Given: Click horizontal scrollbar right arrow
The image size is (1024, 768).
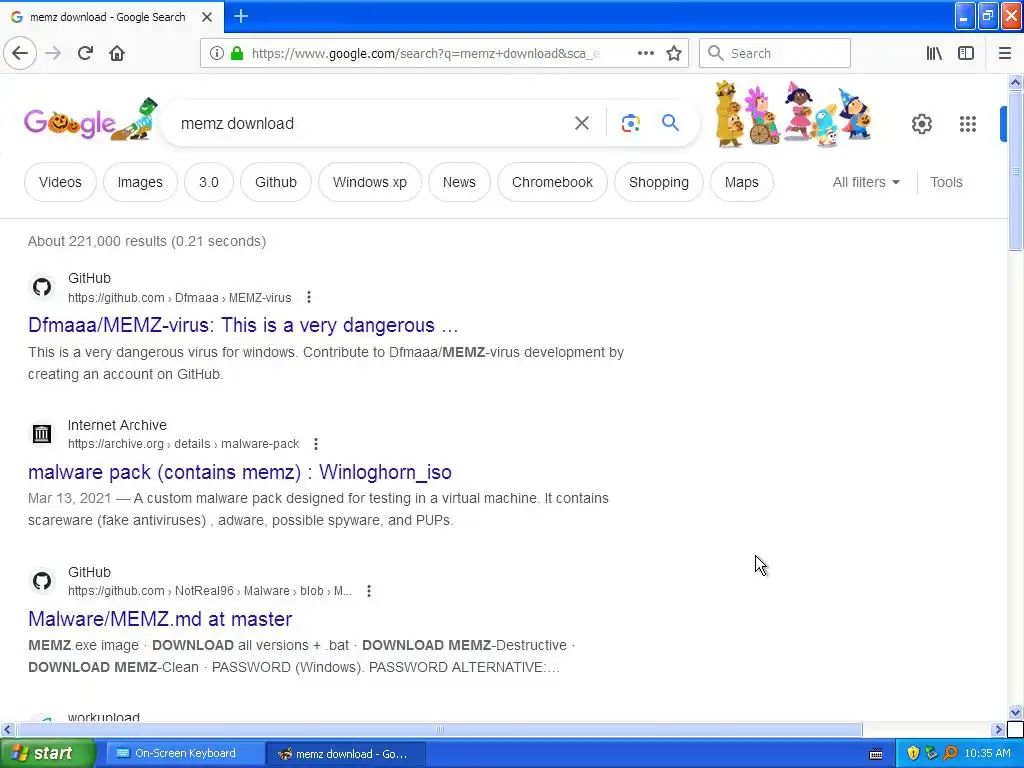Looking at the screenshot, I should [998, 729].
